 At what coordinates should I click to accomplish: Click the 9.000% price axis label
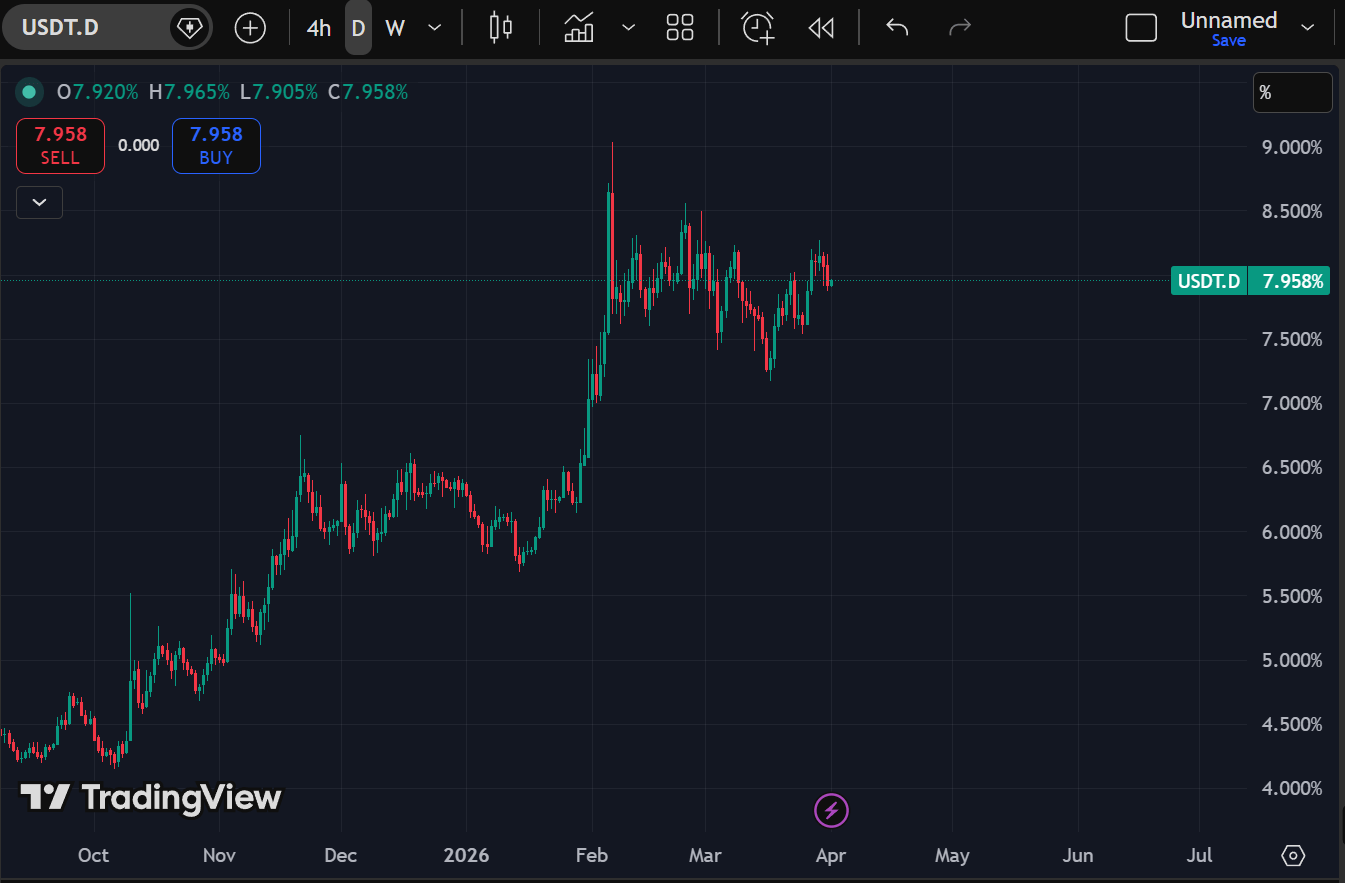coord(1290,147)
